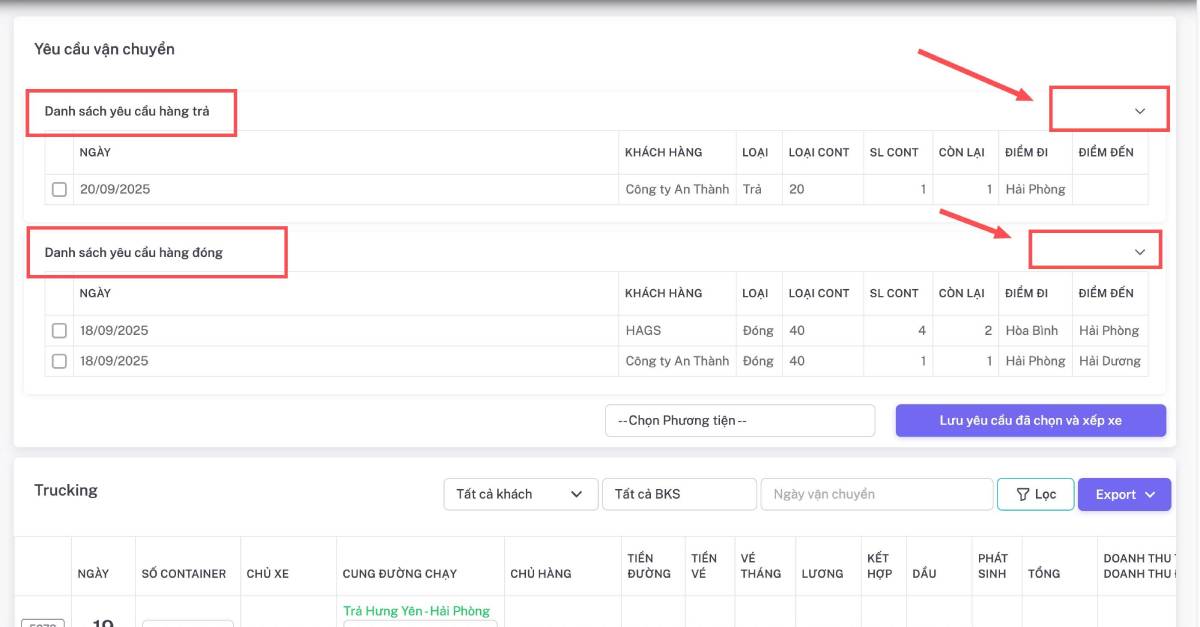Collapse the 'Danh sách yêu cầu hàng trả' chevron
Viewport: 1200px width, 627px height.
point(1139,111)
